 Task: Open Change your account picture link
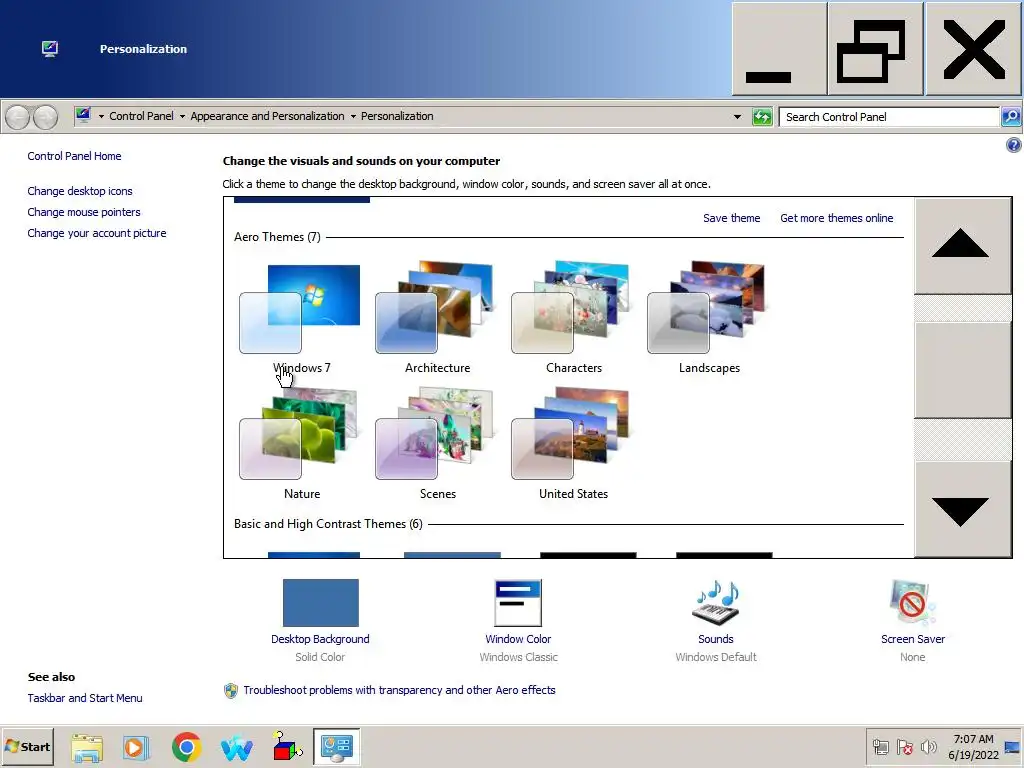[x=97, y=233]
